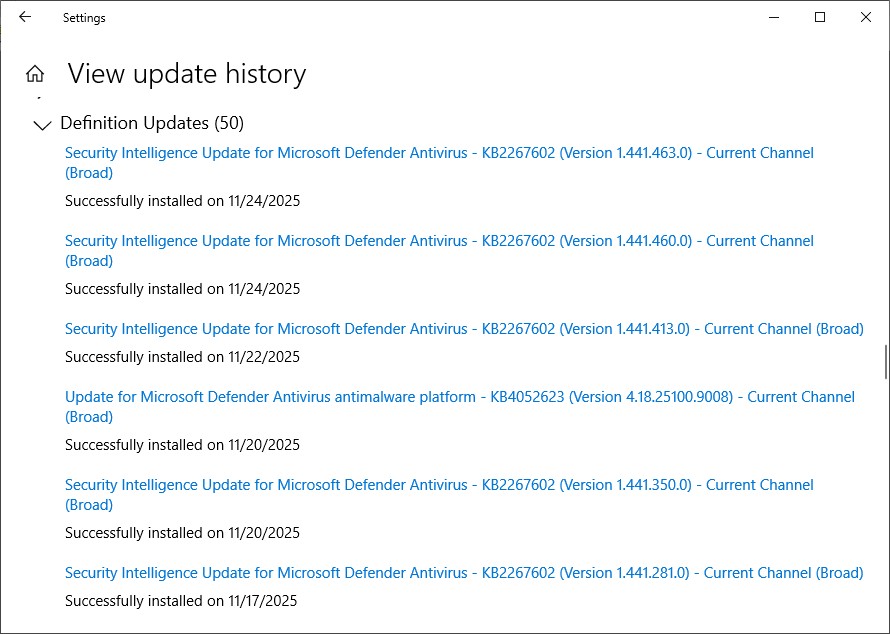Open the Settings Home icon

point(35,74)
